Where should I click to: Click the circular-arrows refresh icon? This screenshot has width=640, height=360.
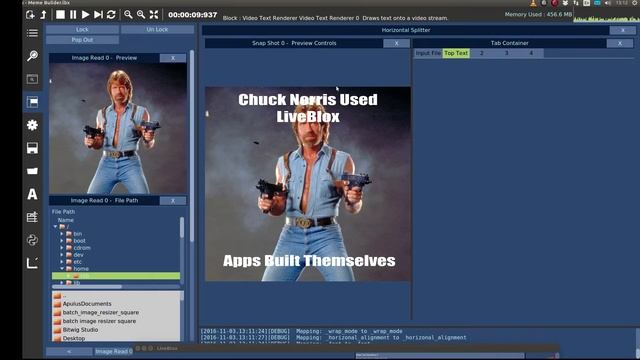coord(111,15)
